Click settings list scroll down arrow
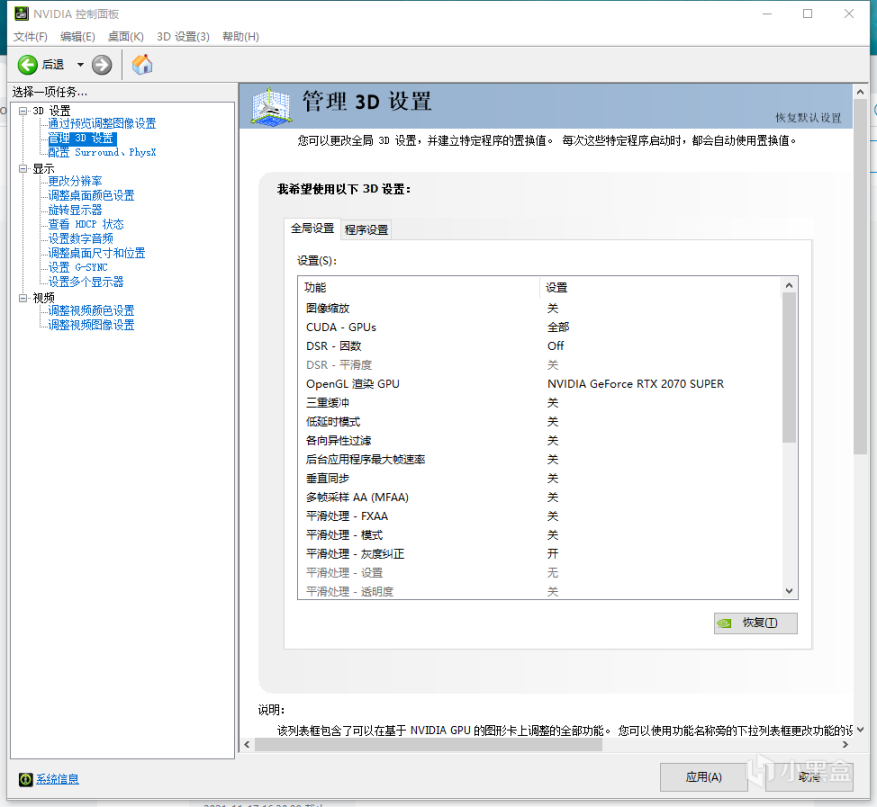The width and height of the screenshot is (877, 807). pyautogui.click(x=789, y=591)
